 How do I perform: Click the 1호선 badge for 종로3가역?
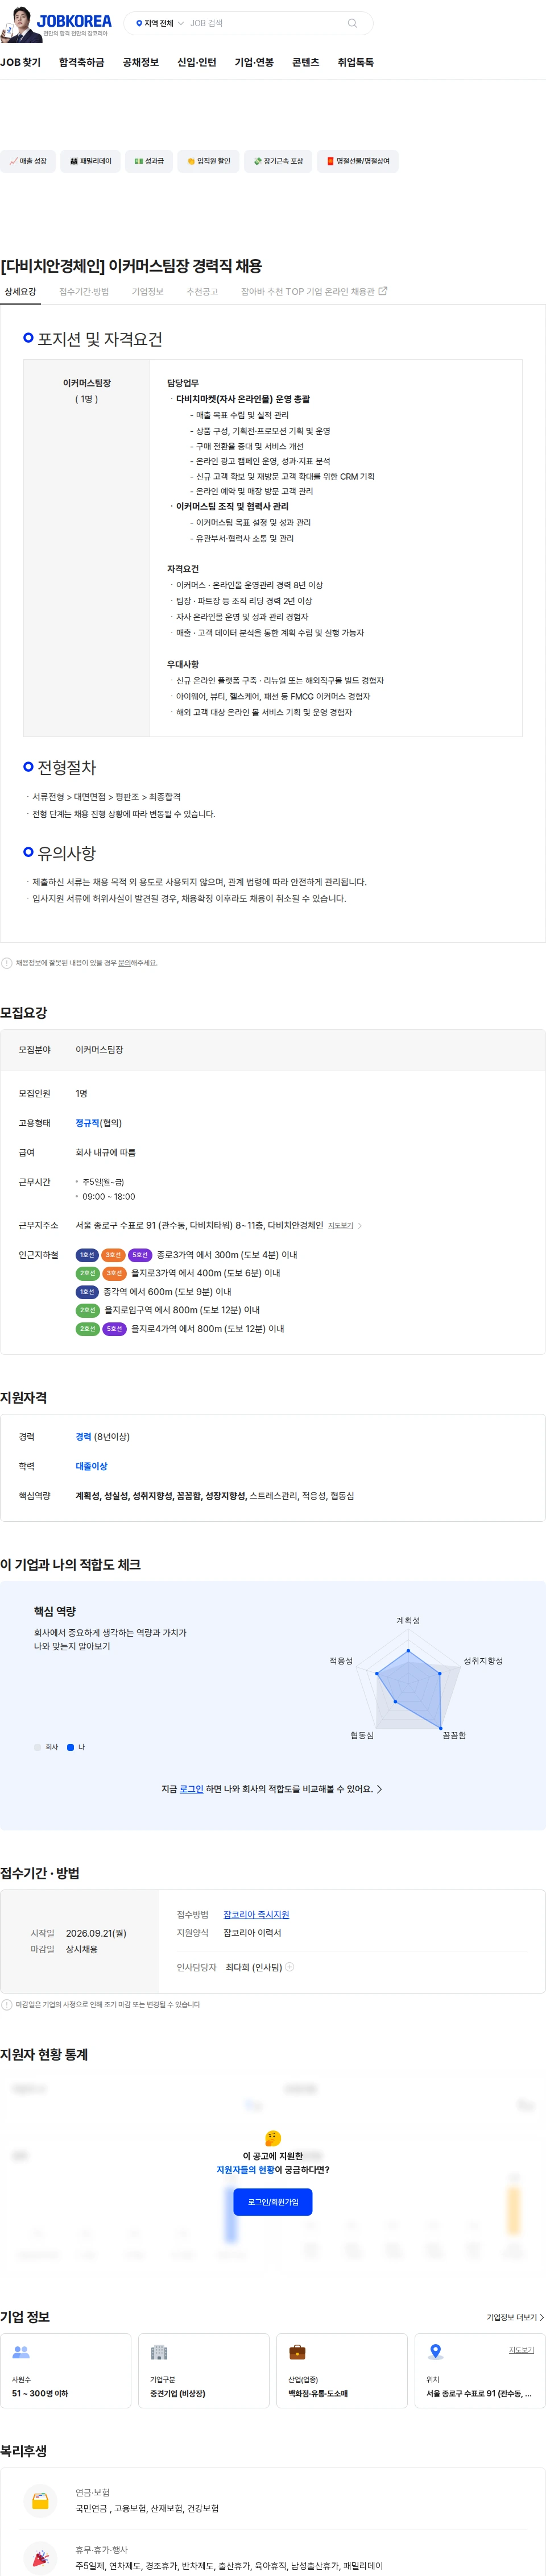(87, 1255)
